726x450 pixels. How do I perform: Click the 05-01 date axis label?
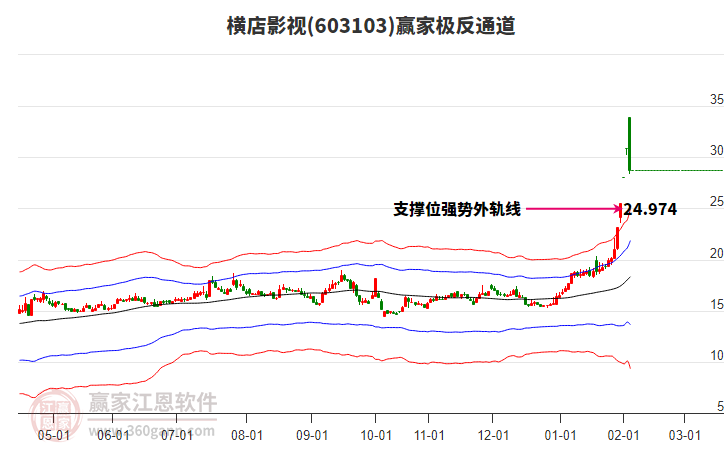[54, 436]
